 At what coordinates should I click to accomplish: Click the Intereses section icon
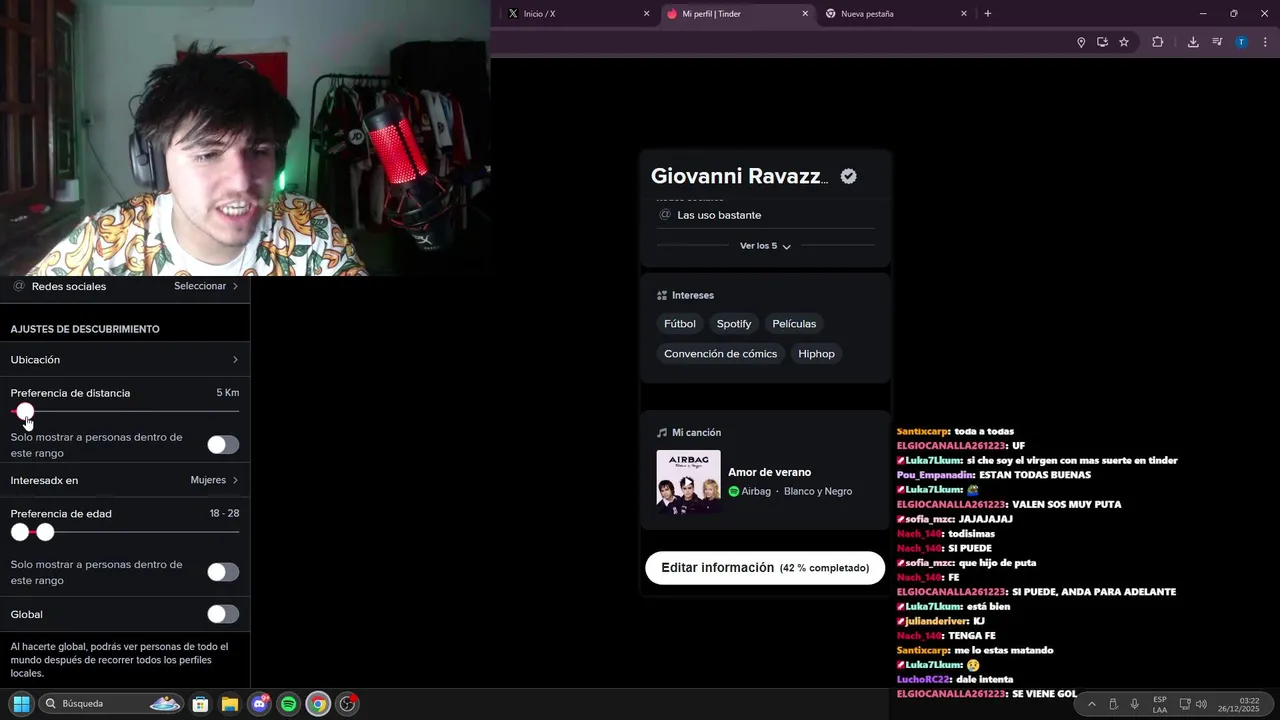662,295
